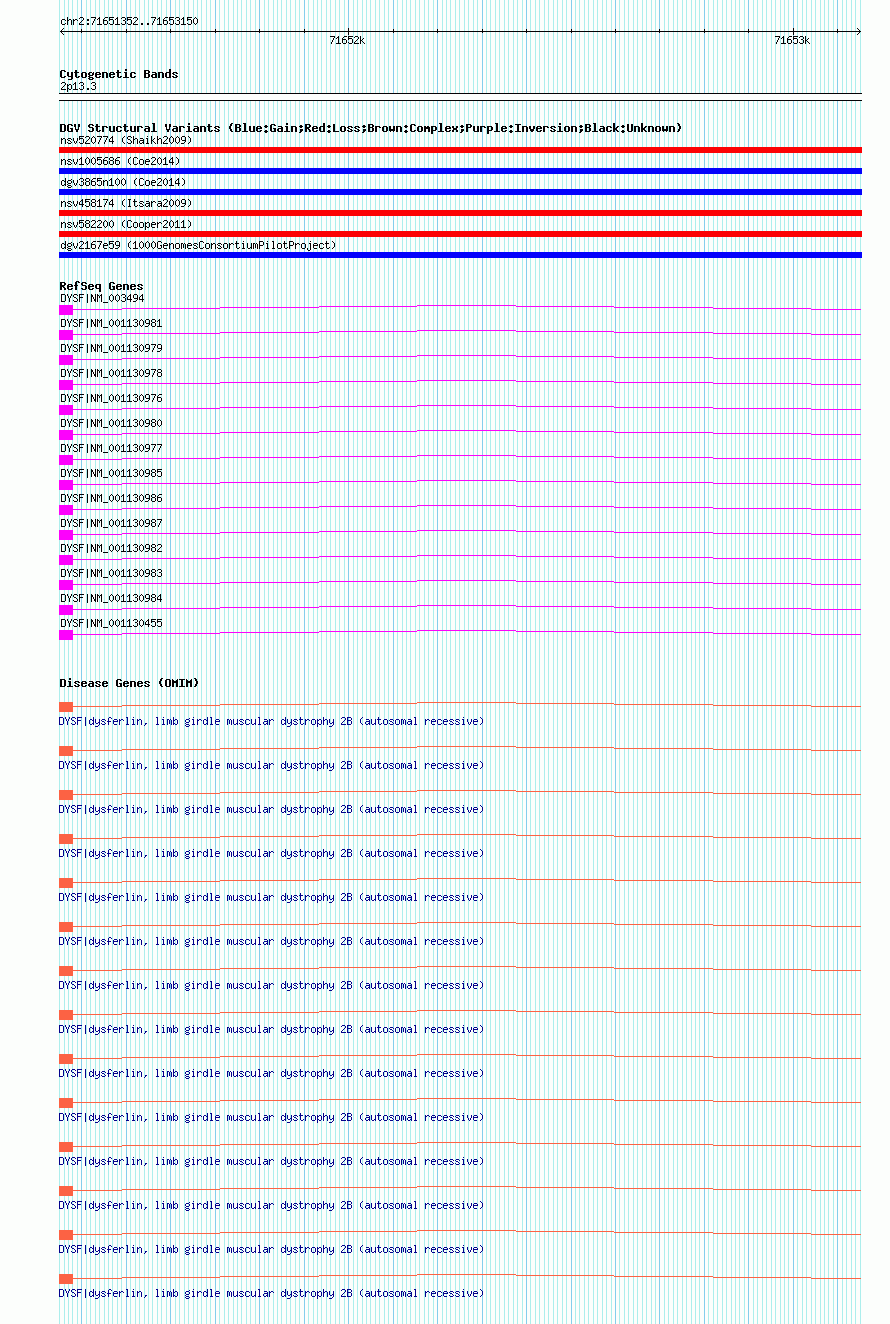
Task: Click the blue gain bar for dgv3865n100
Action: (460, 192)
